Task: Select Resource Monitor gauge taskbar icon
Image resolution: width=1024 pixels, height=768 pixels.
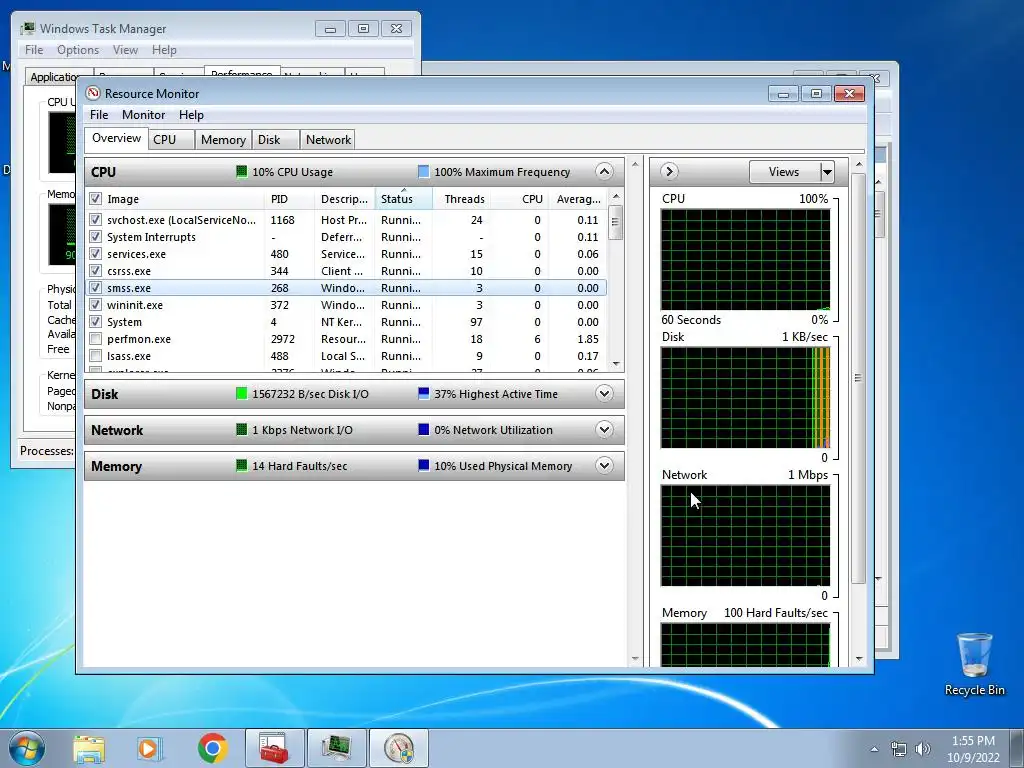Action: click(x=399, y=748)
